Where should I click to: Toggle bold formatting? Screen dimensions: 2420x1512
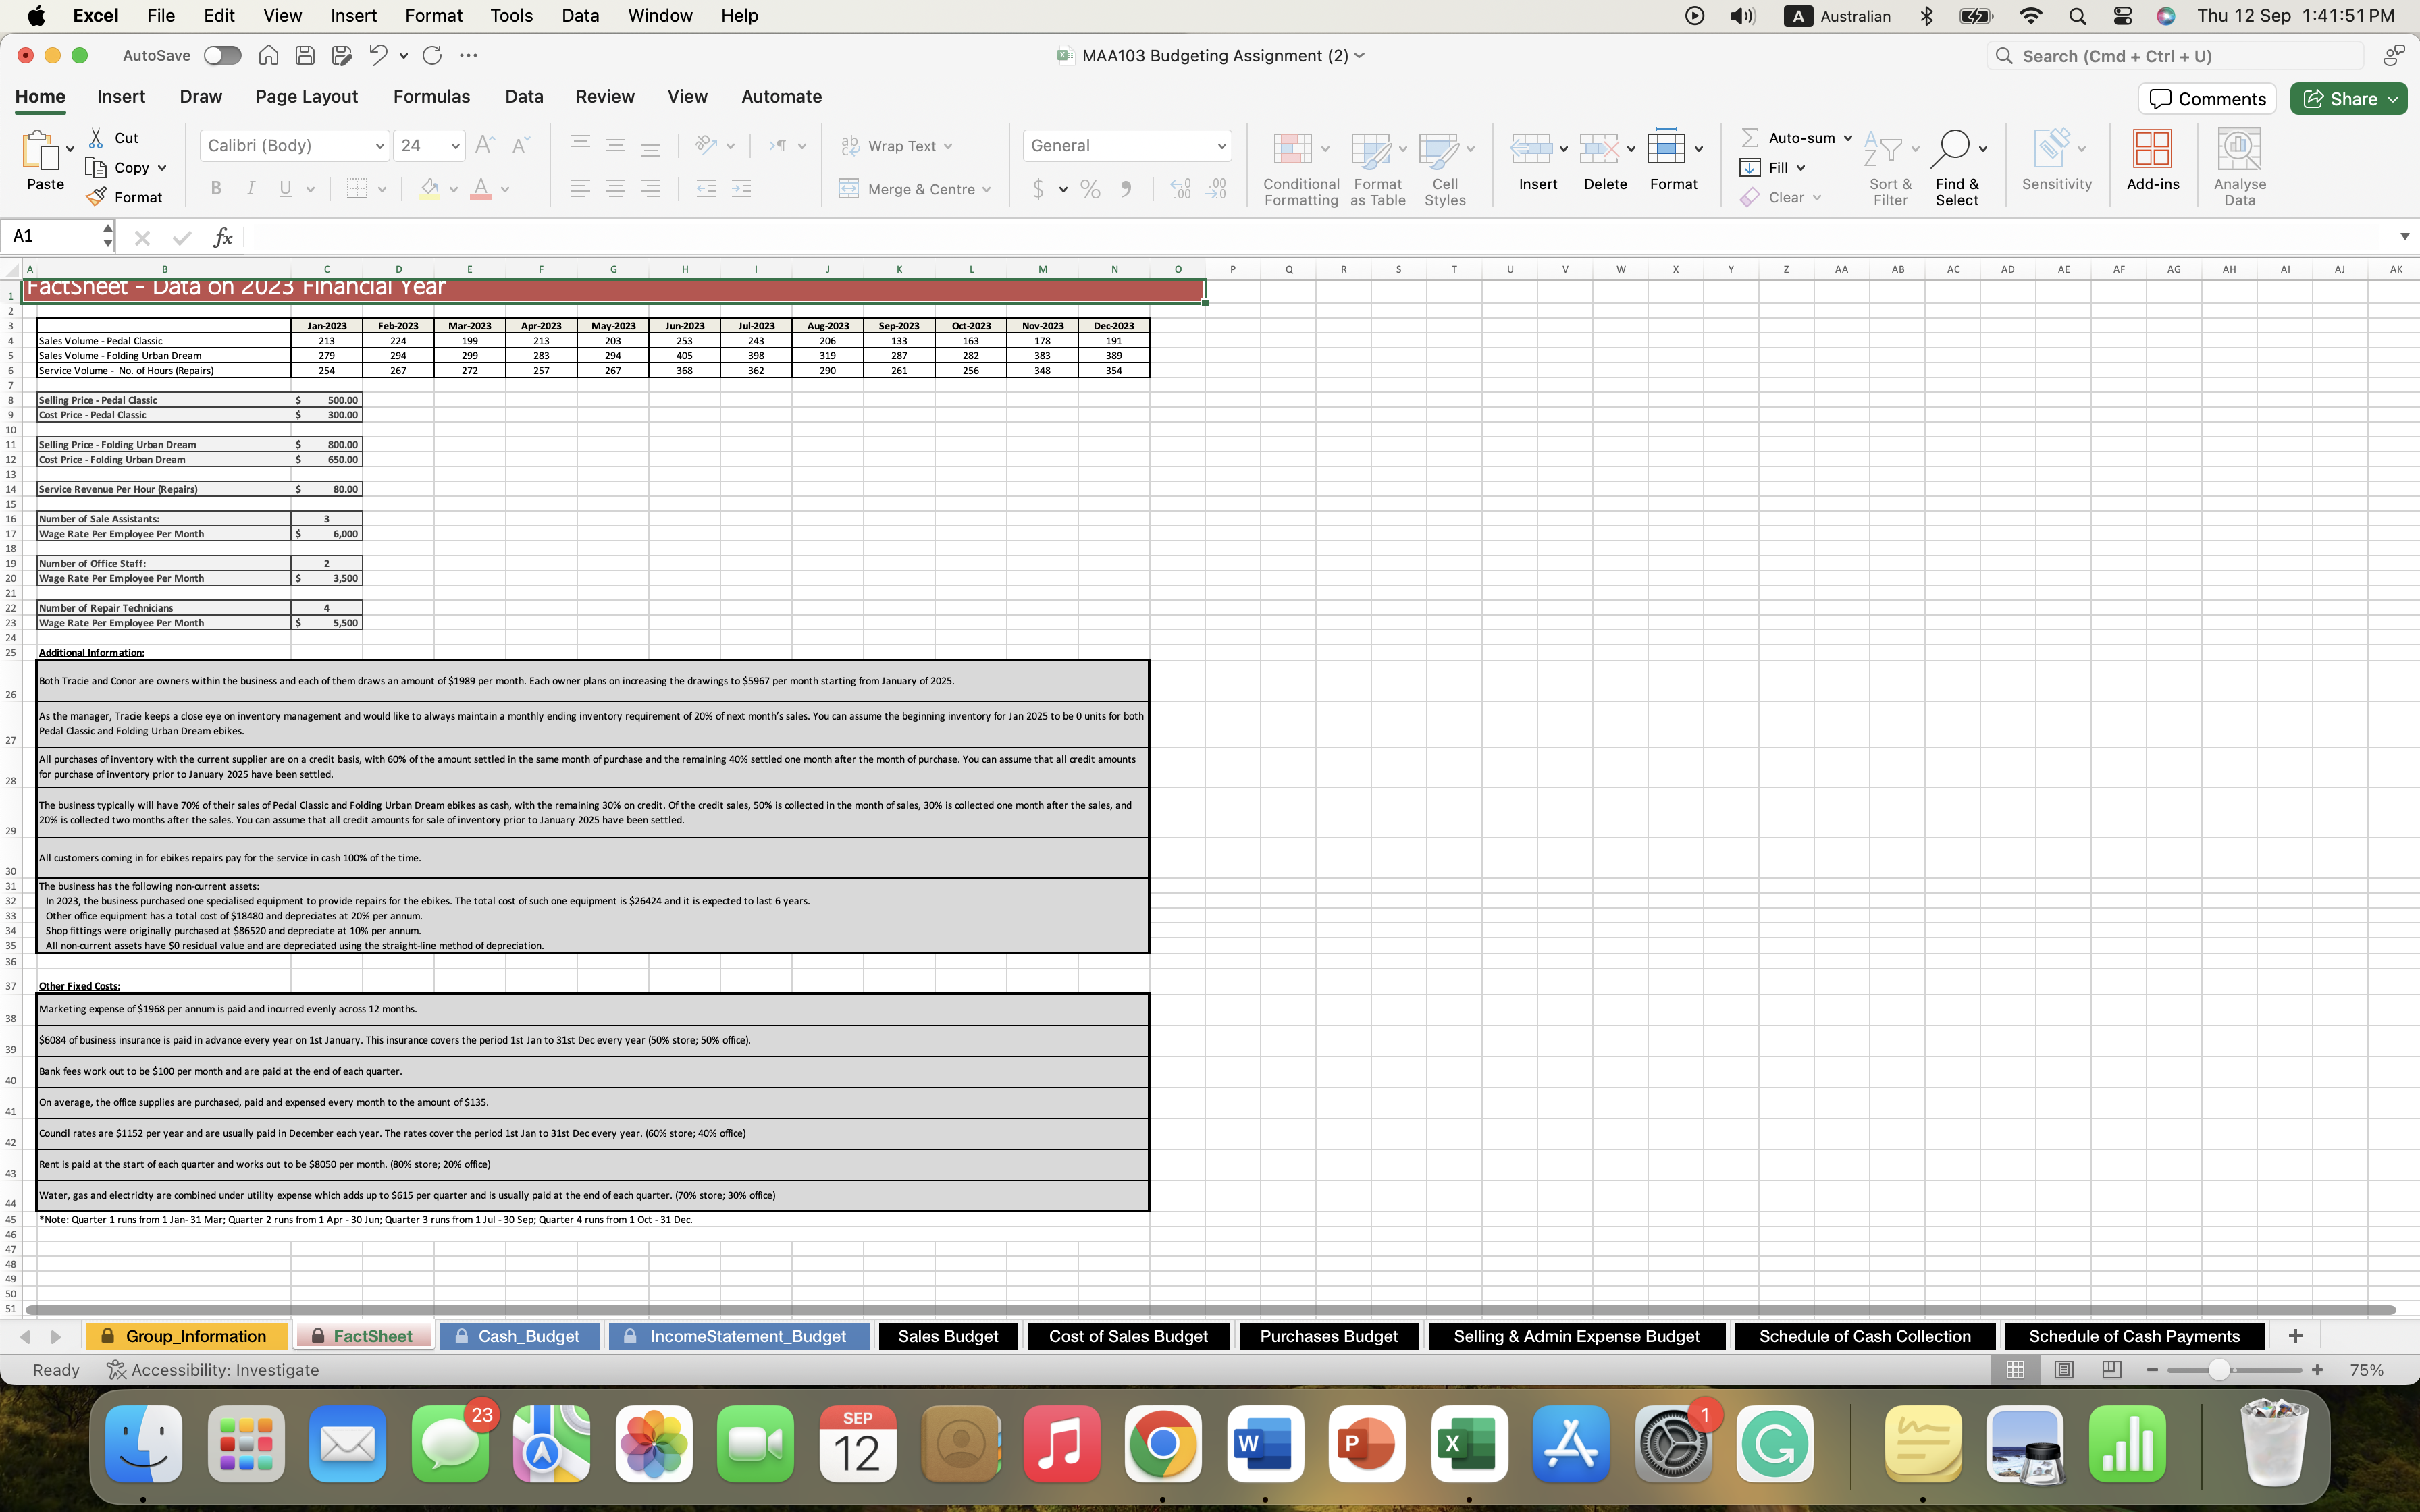[215, 188]
